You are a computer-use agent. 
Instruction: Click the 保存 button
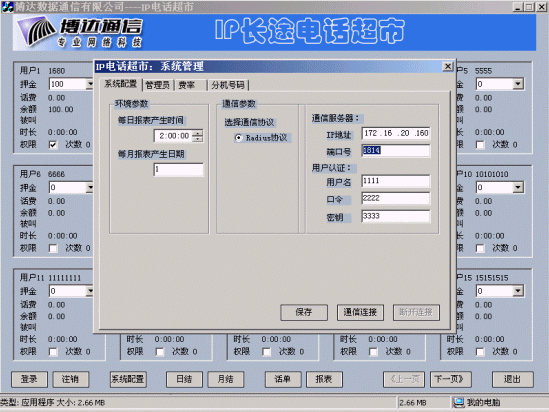click(304, 312)
